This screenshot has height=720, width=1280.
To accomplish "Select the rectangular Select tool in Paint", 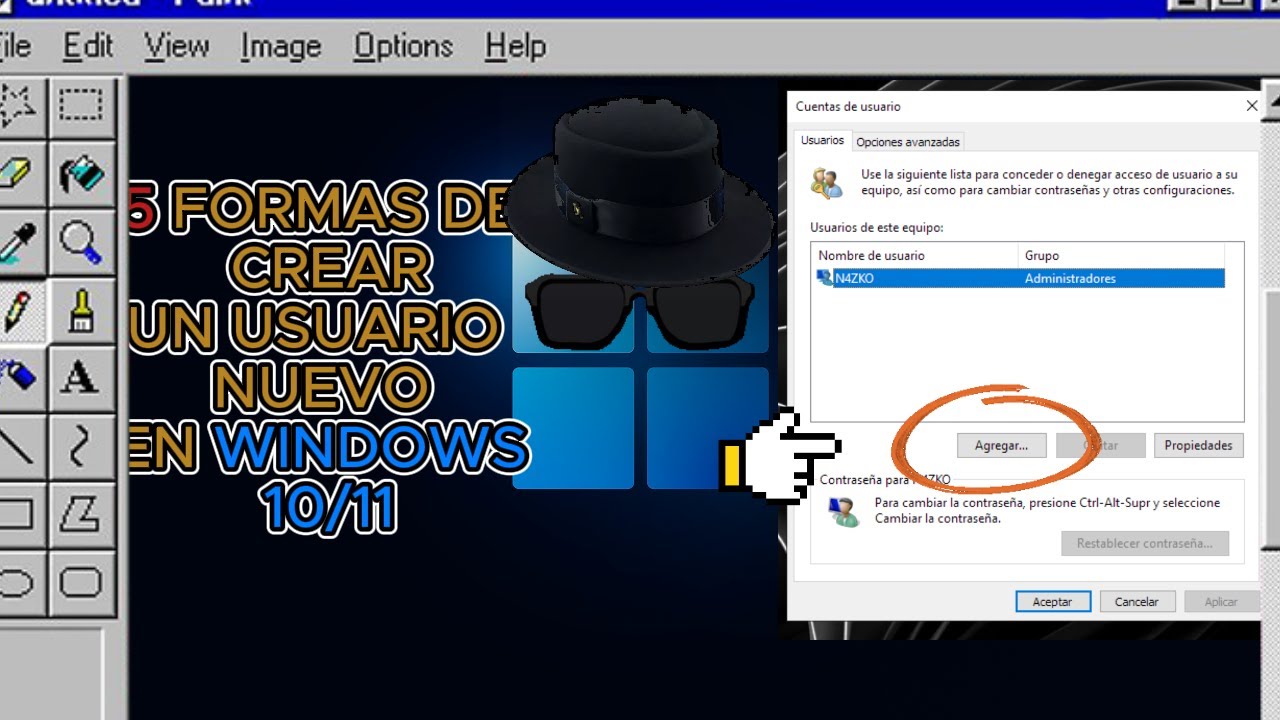I will click(x=82, y=105).
